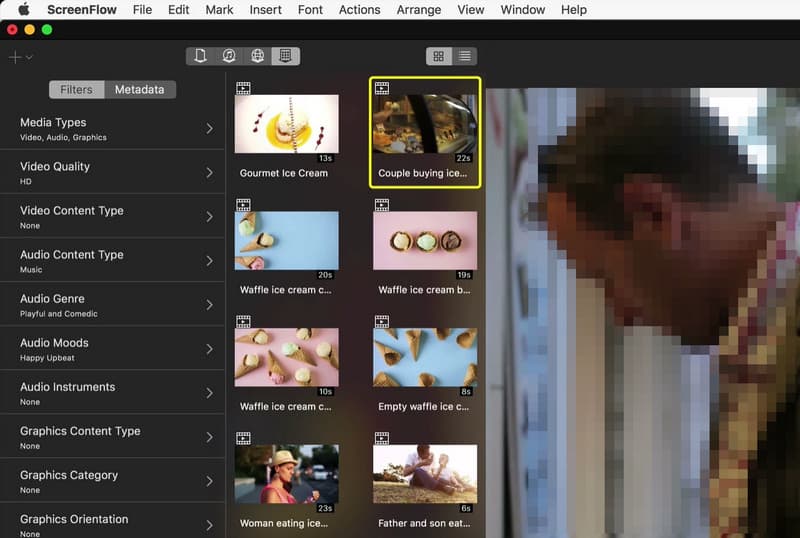800x538 pixels.
Task: Open the document media library tab icon
Action: coord(201,56)
